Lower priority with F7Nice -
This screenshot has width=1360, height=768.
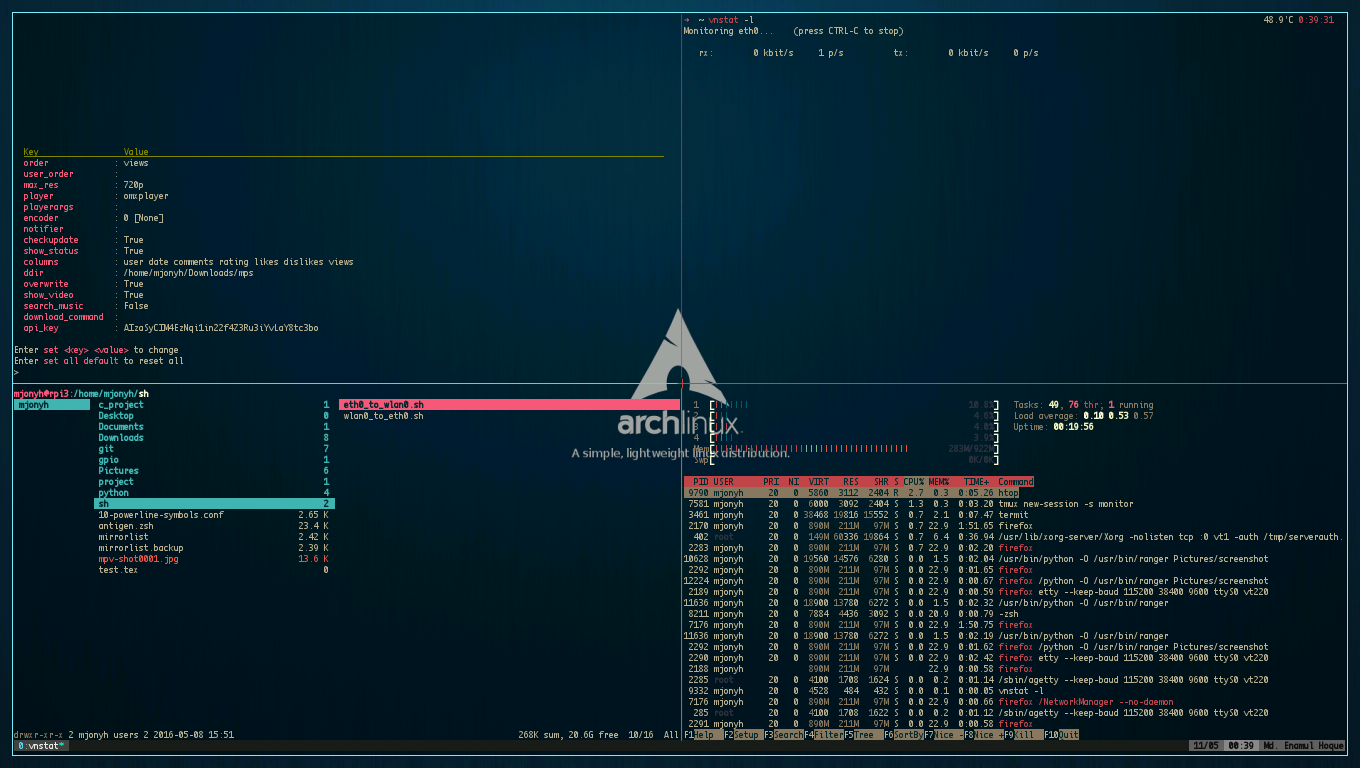click(945, 735)
